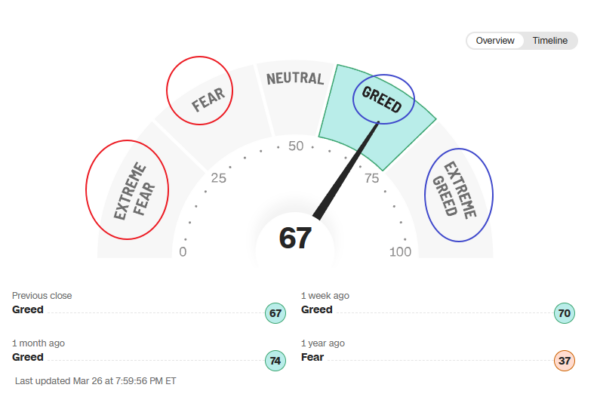
Task: Click the gauge needle pointer
Action: (x=346, y=170)
